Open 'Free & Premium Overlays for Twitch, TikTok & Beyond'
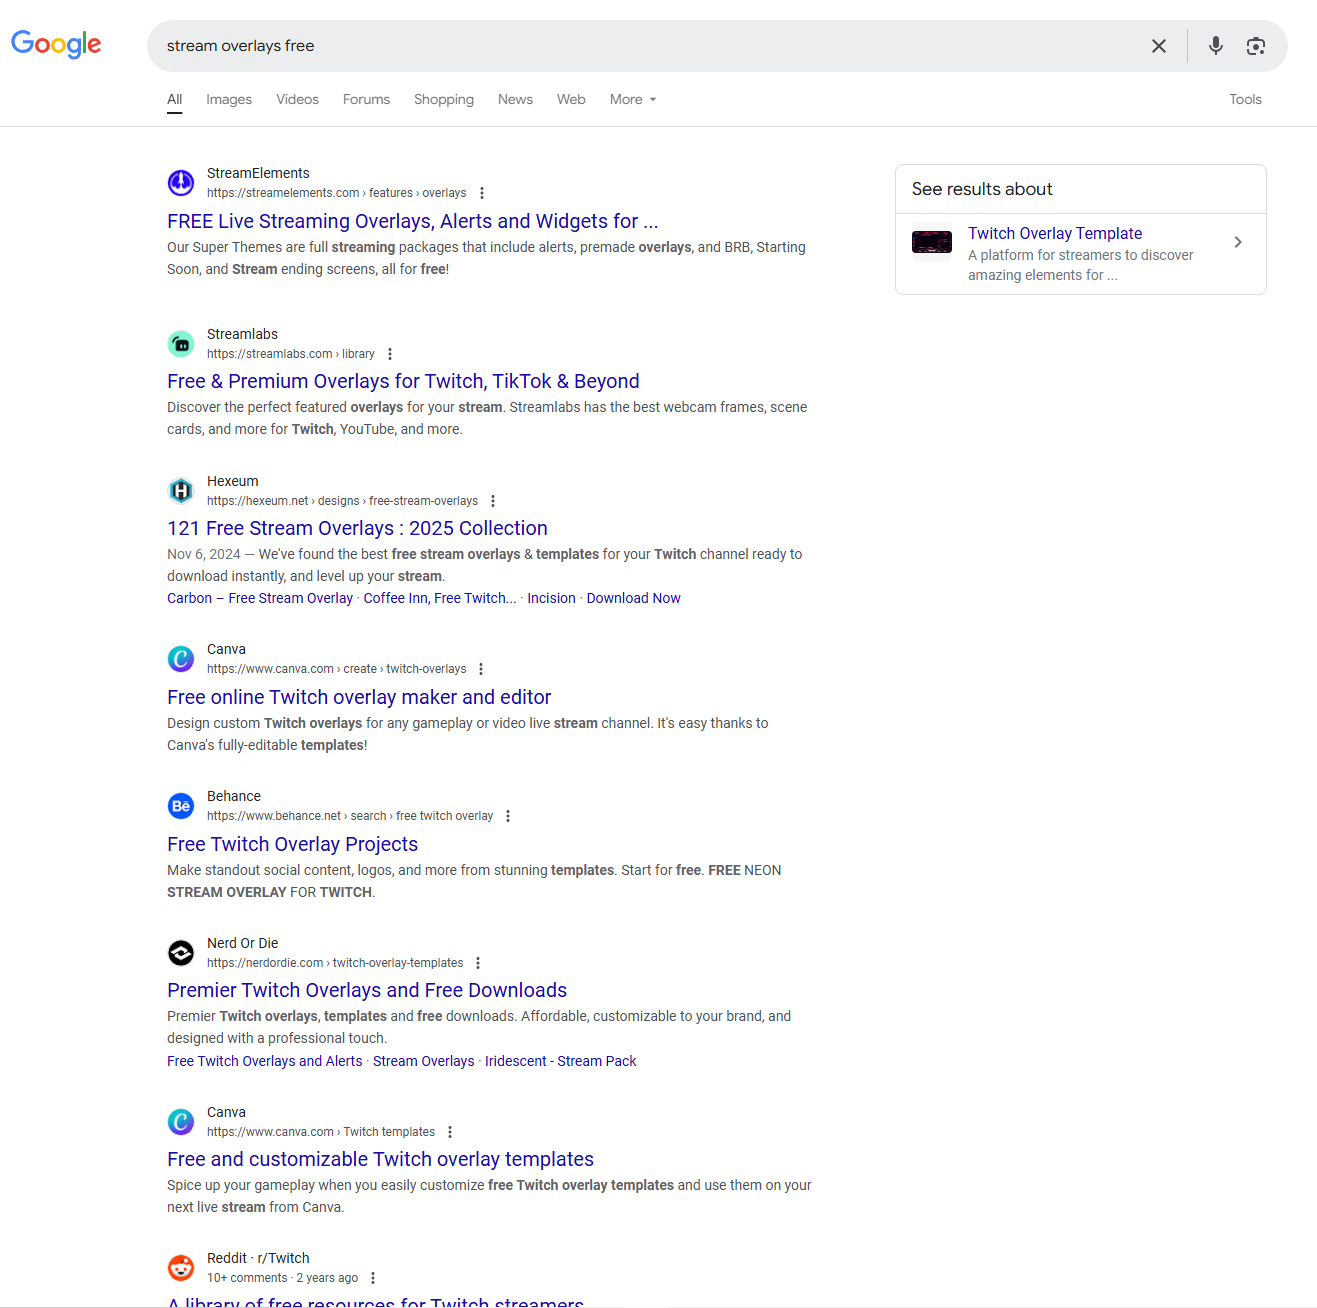This screenshot has width=1317, height=1308. point(403,381)
